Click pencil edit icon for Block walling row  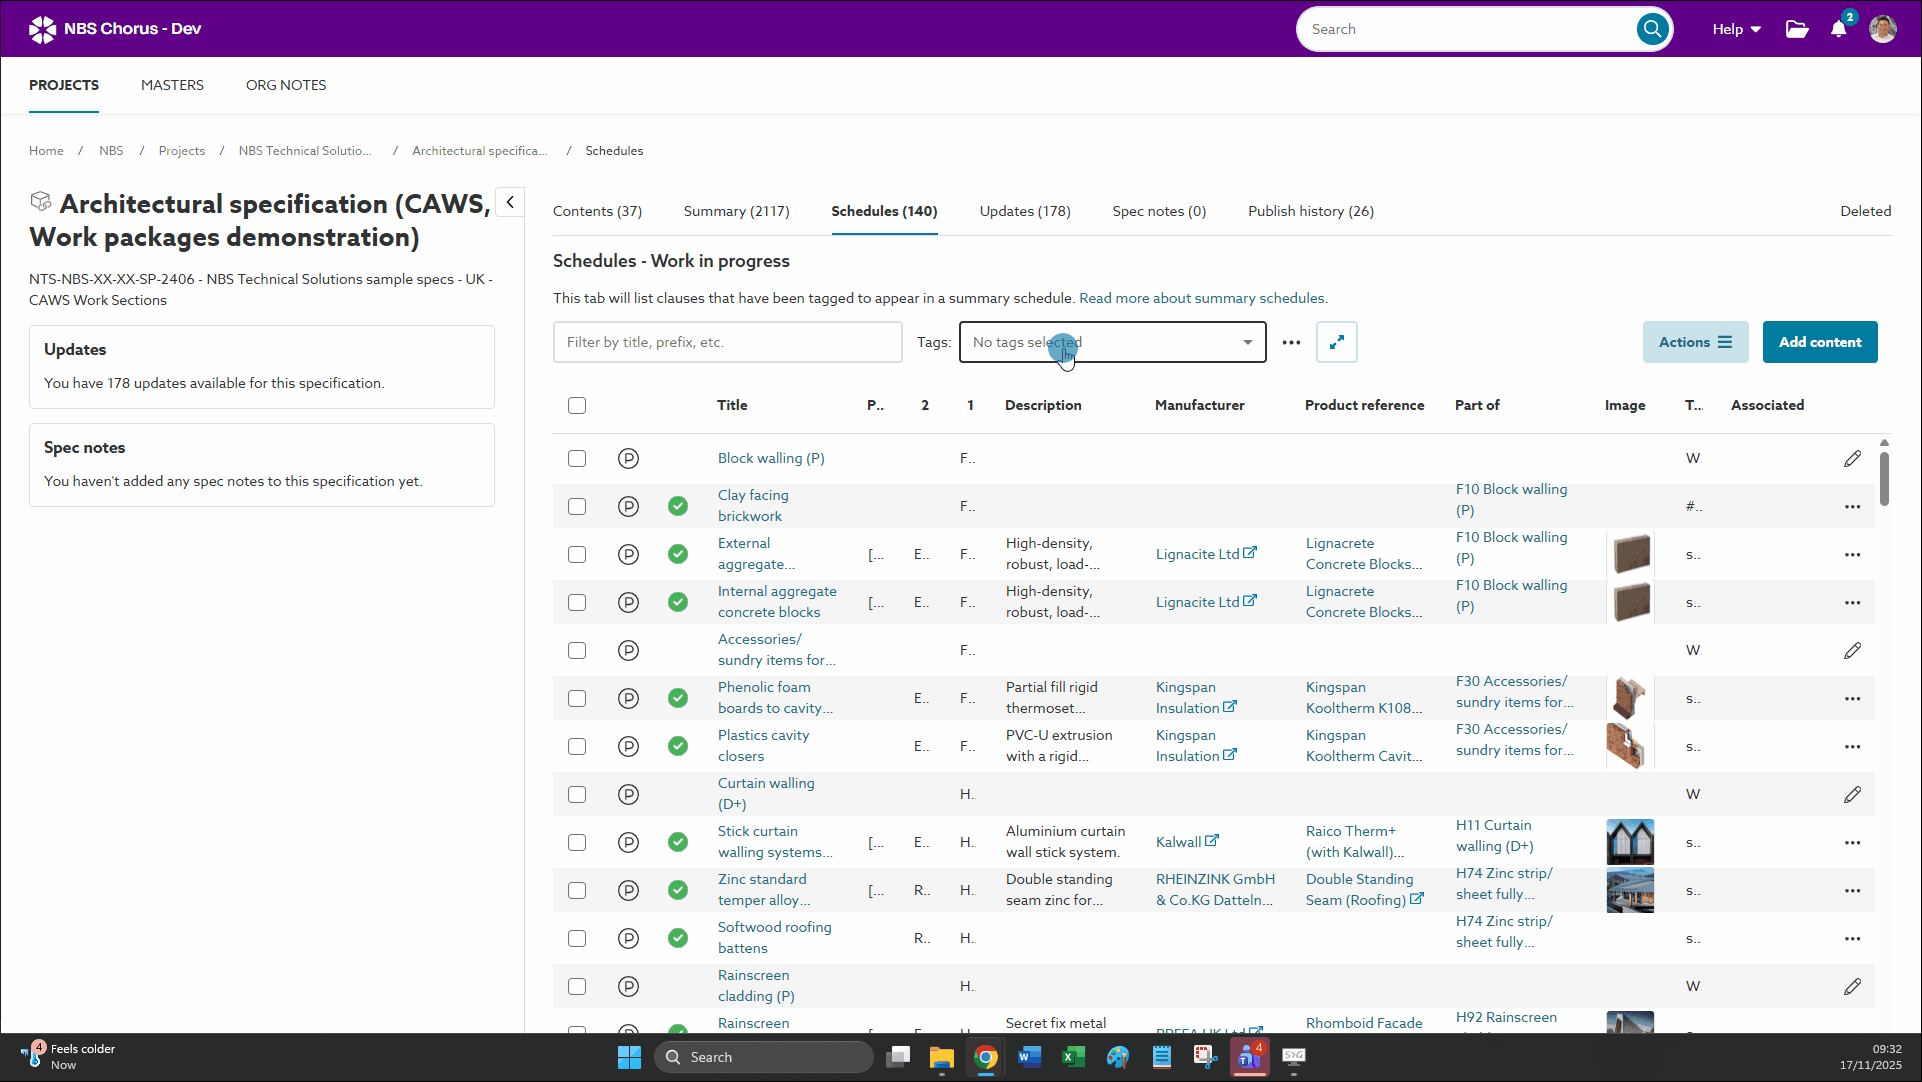(x=1852, y=458)
